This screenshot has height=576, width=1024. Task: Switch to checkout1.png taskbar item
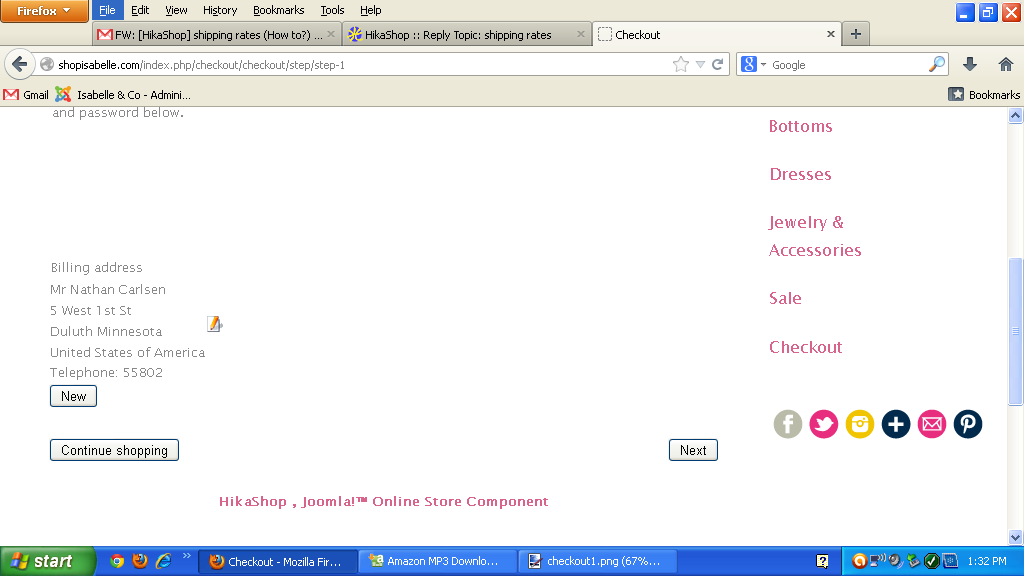click(597, 561)
